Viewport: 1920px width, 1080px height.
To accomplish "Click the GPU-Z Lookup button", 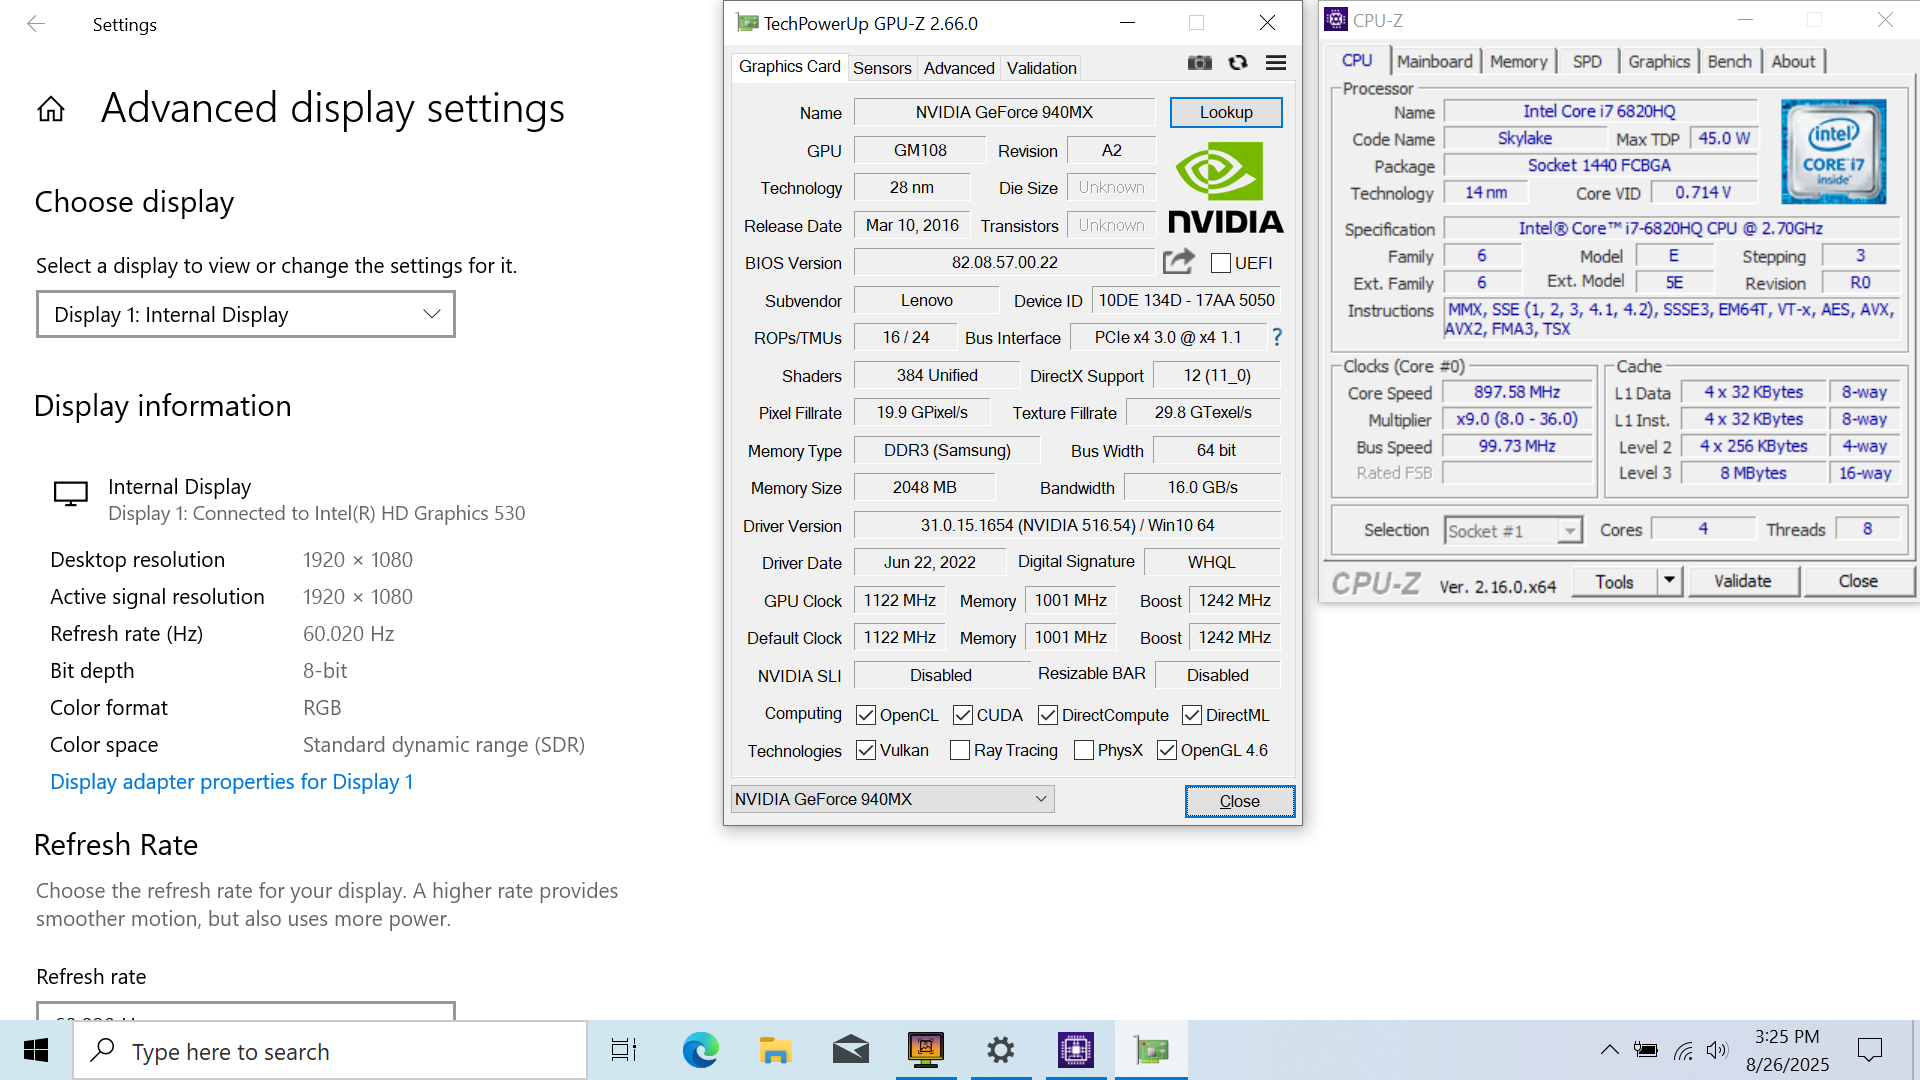I will (1226, 112).
